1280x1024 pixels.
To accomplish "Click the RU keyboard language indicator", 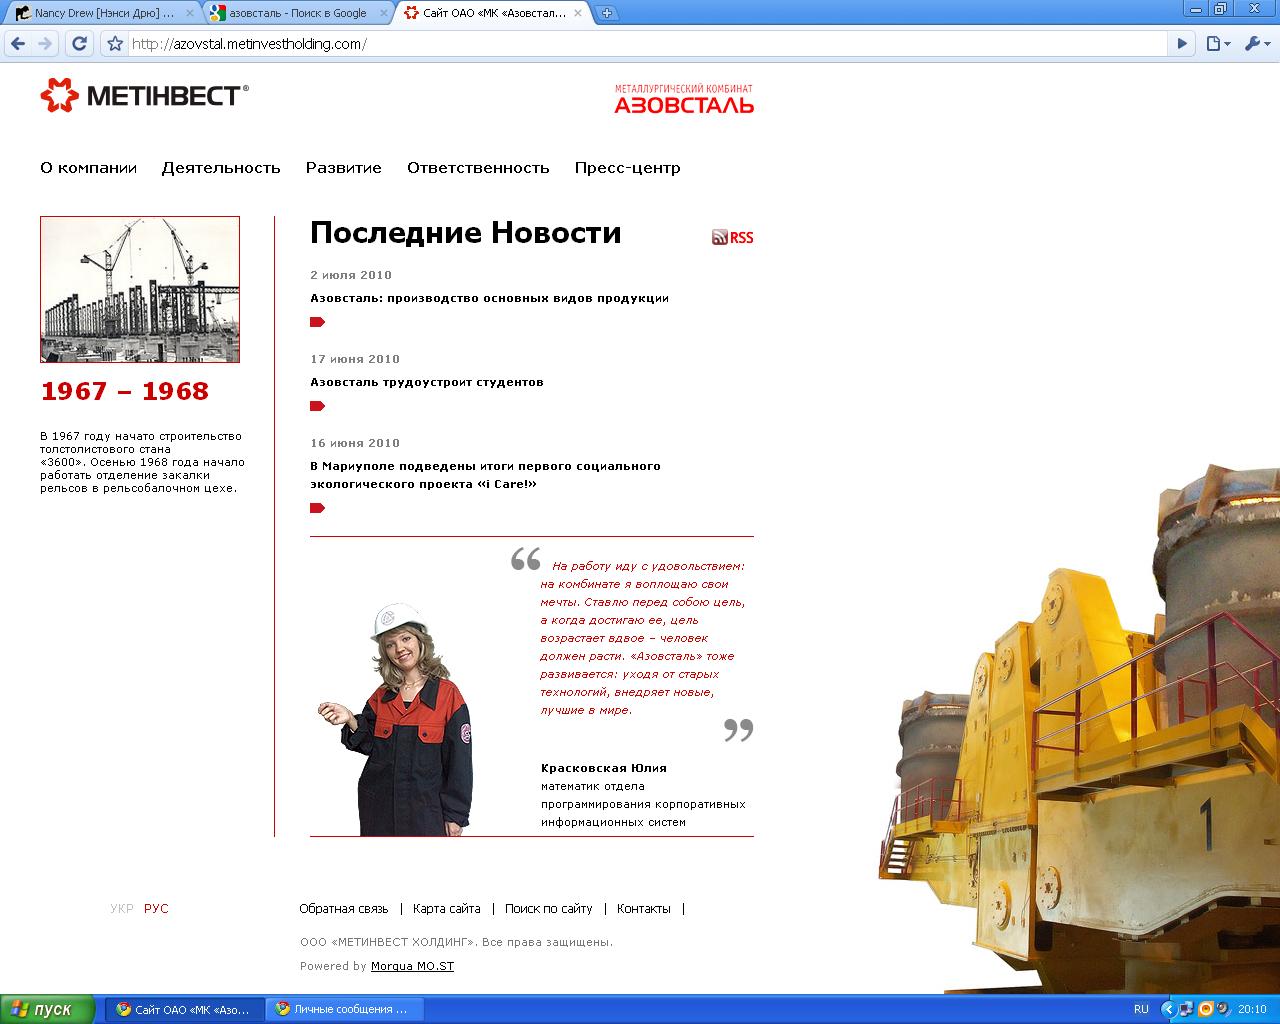I will click(x=1141, y=1009).
